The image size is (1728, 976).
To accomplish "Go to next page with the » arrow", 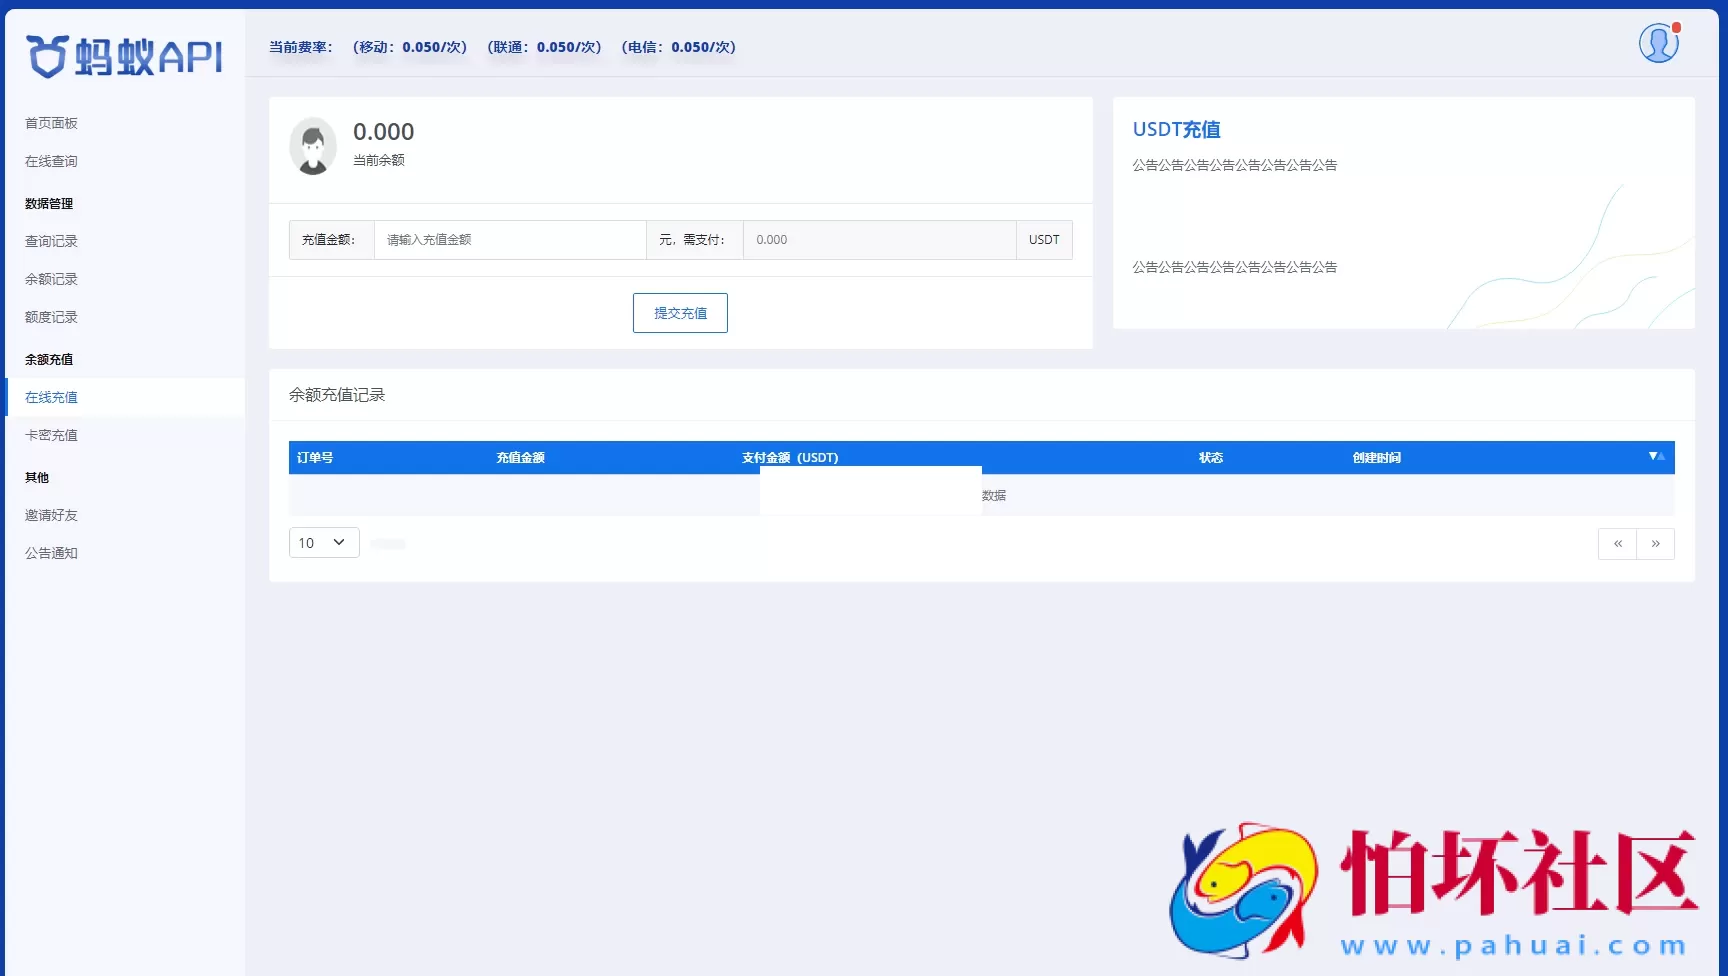I will pos(1656,543).
